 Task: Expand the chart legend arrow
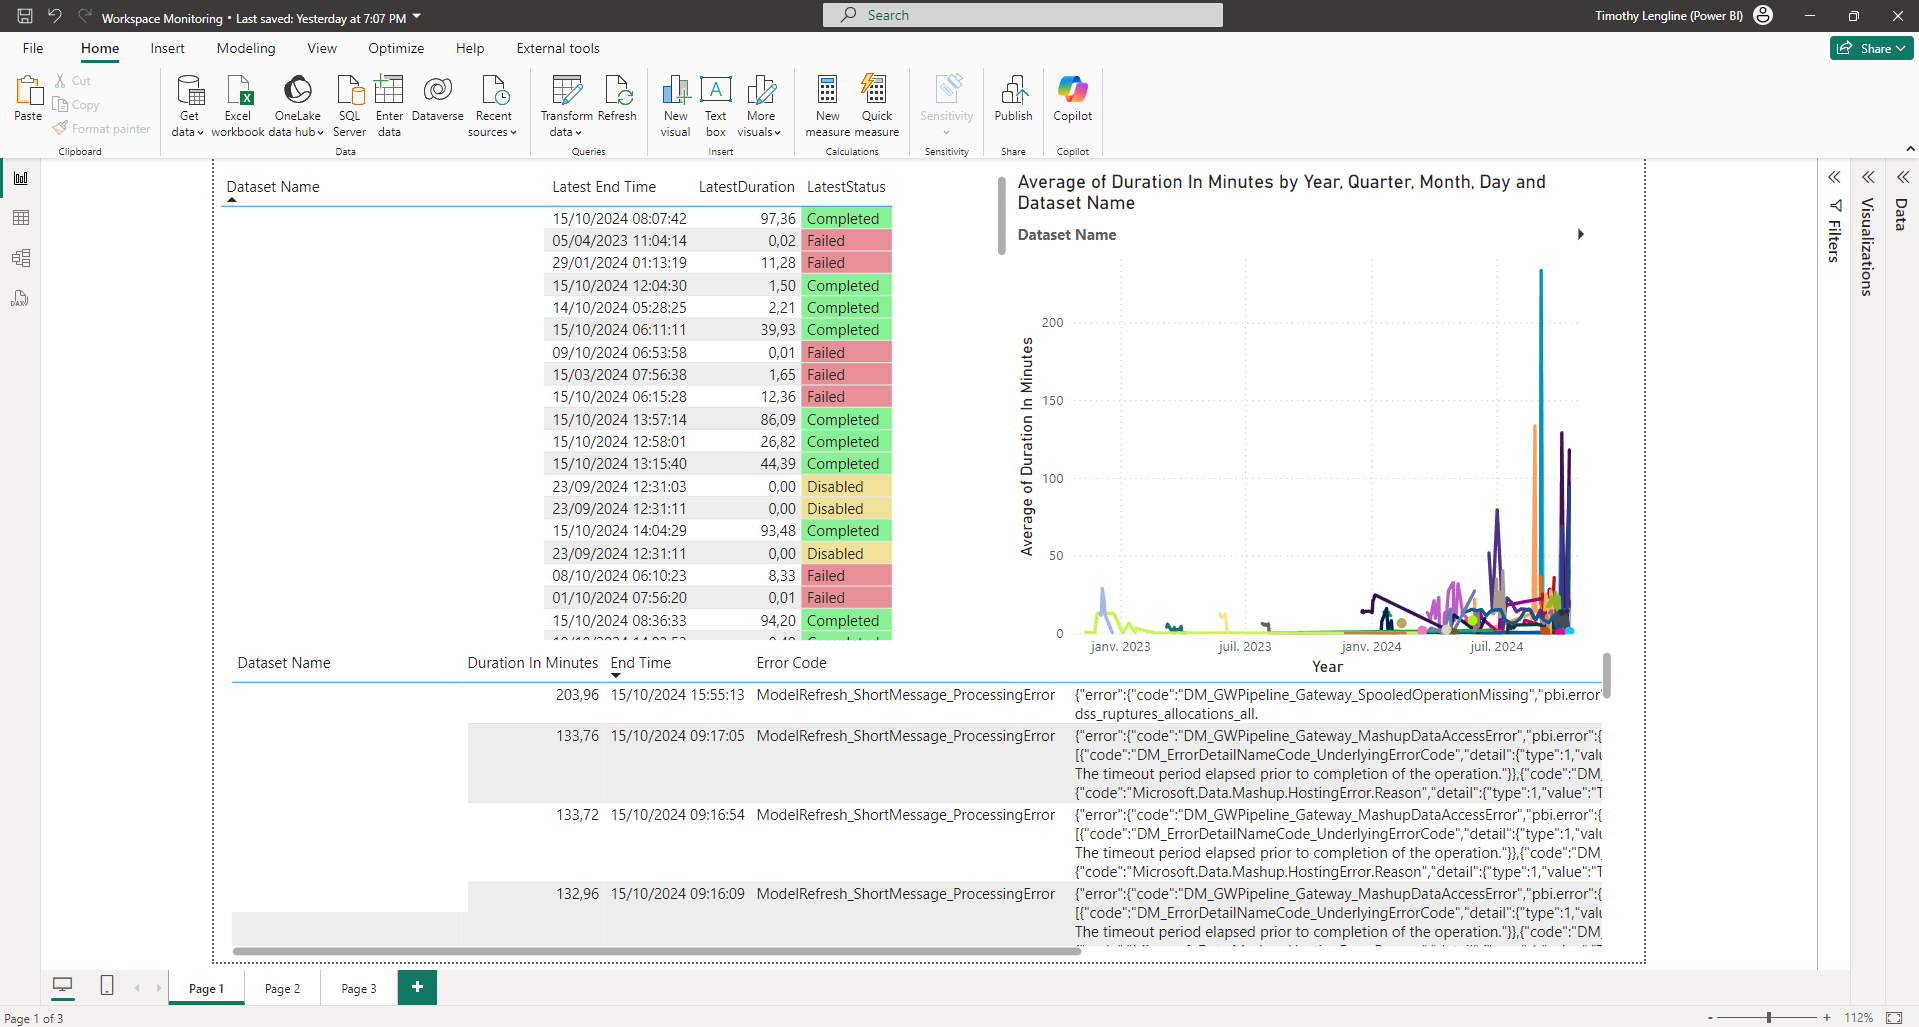click(x=1580, y=234)
